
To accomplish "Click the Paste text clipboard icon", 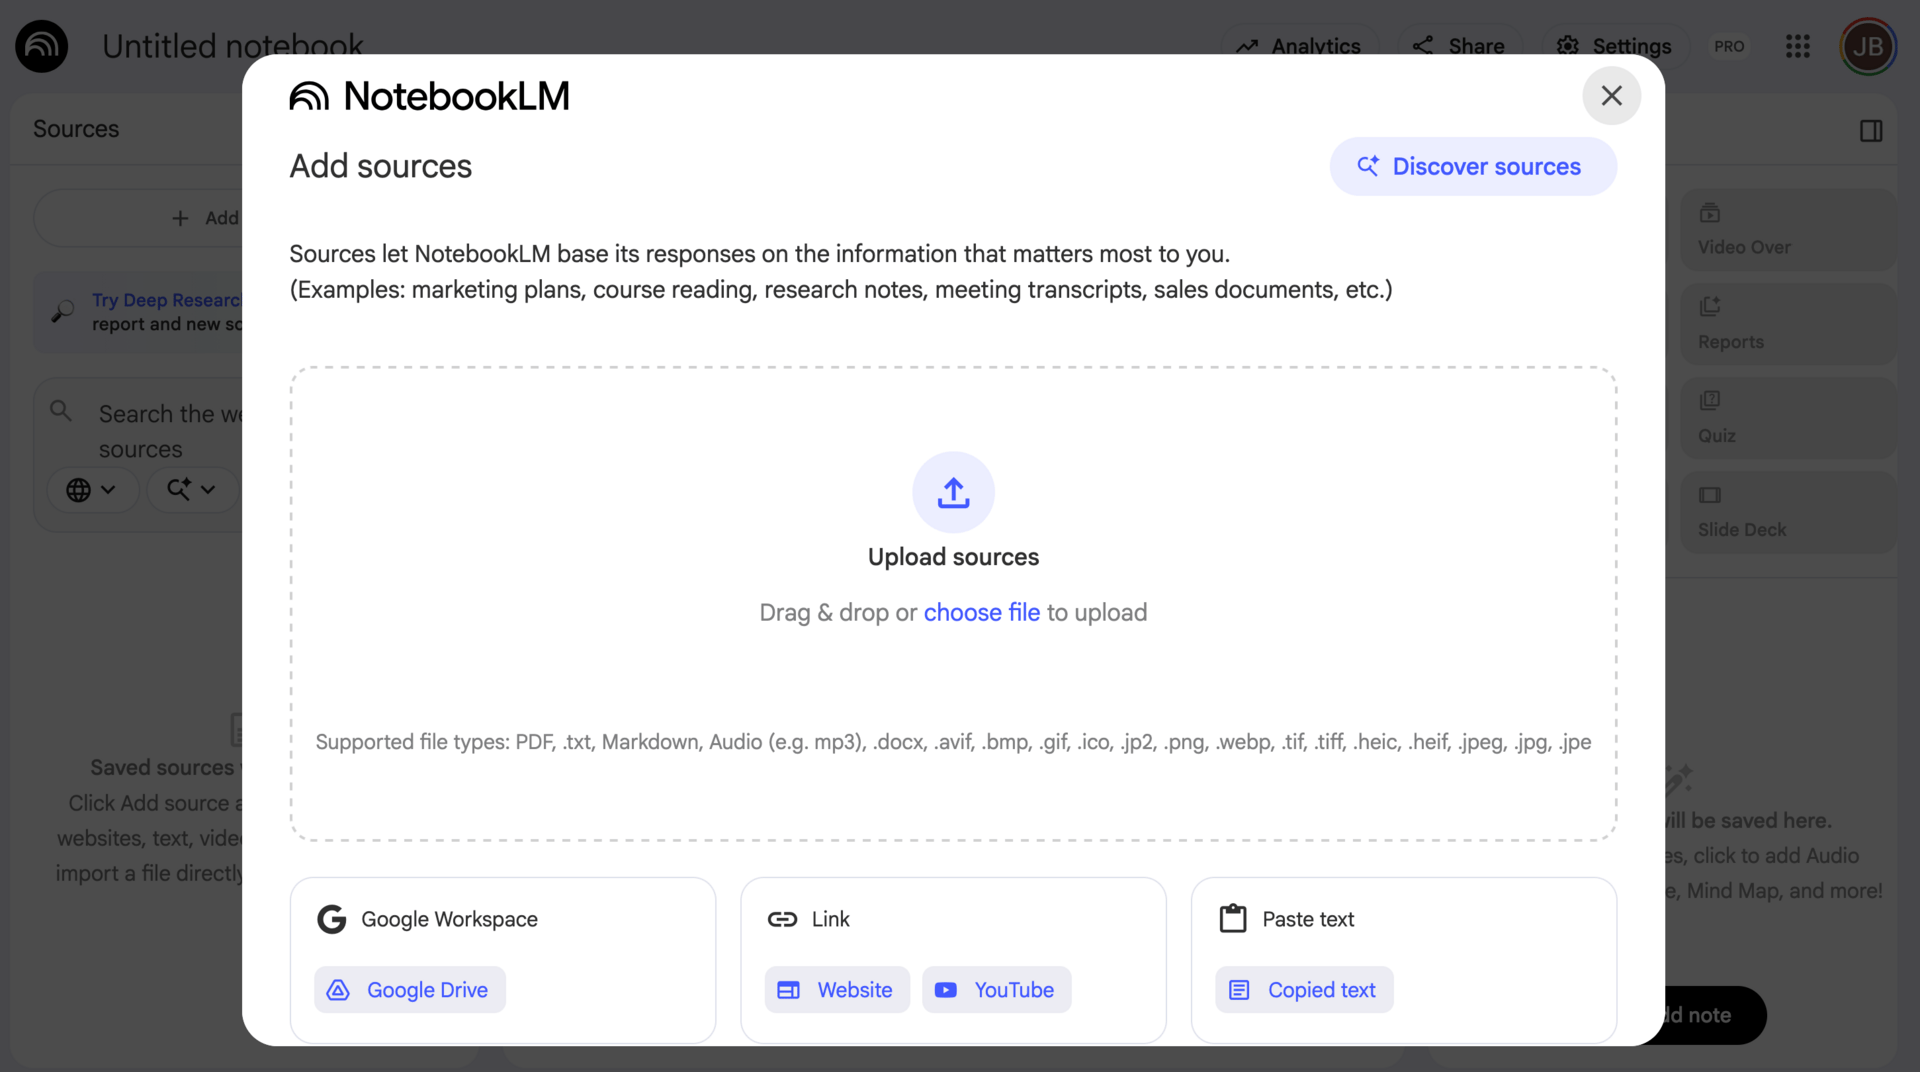I will pyautogui.click(x=1233, y=918).
